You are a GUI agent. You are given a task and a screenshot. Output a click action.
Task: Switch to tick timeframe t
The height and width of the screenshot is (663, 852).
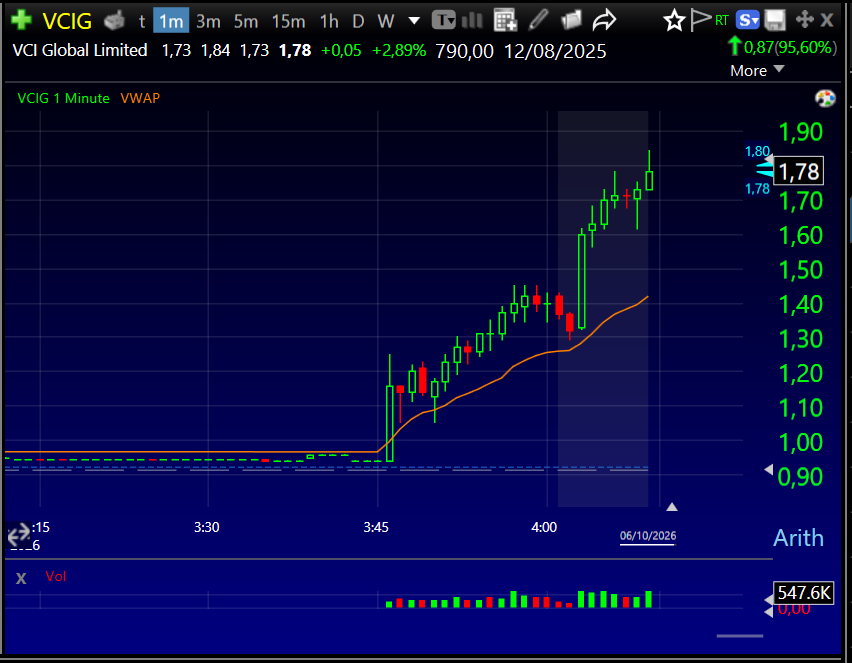click(x=142, y=21)
